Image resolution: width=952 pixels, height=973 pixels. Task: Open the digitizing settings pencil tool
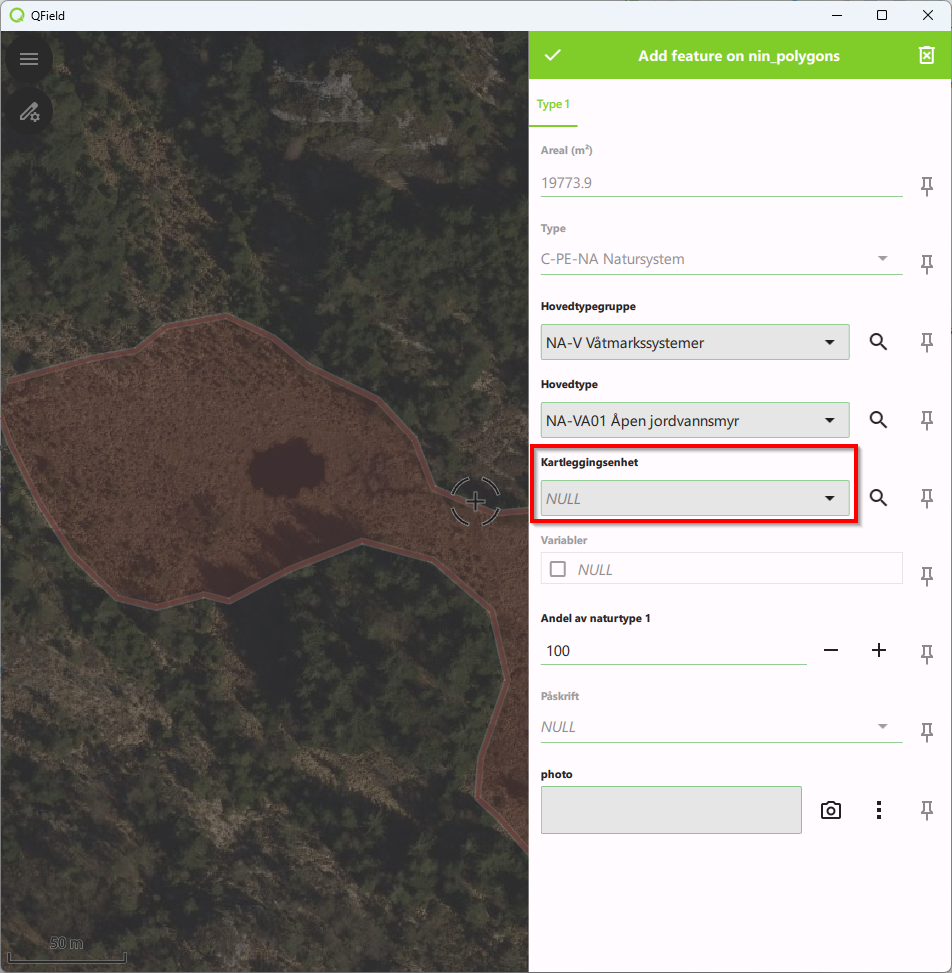tap(29, 111)
